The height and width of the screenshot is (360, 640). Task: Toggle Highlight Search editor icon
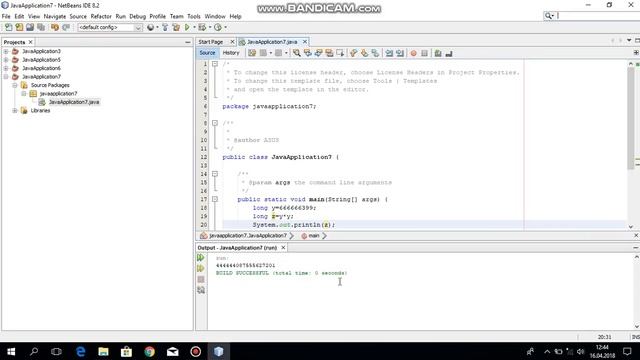329,53
